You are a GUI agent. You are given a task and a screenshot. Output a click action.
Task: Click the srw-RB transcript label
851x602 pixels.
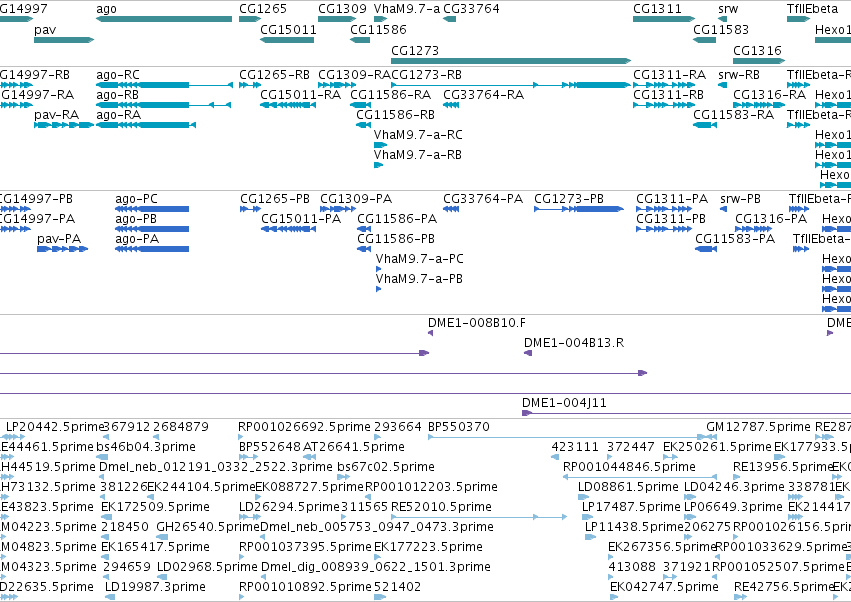point(739,75)
